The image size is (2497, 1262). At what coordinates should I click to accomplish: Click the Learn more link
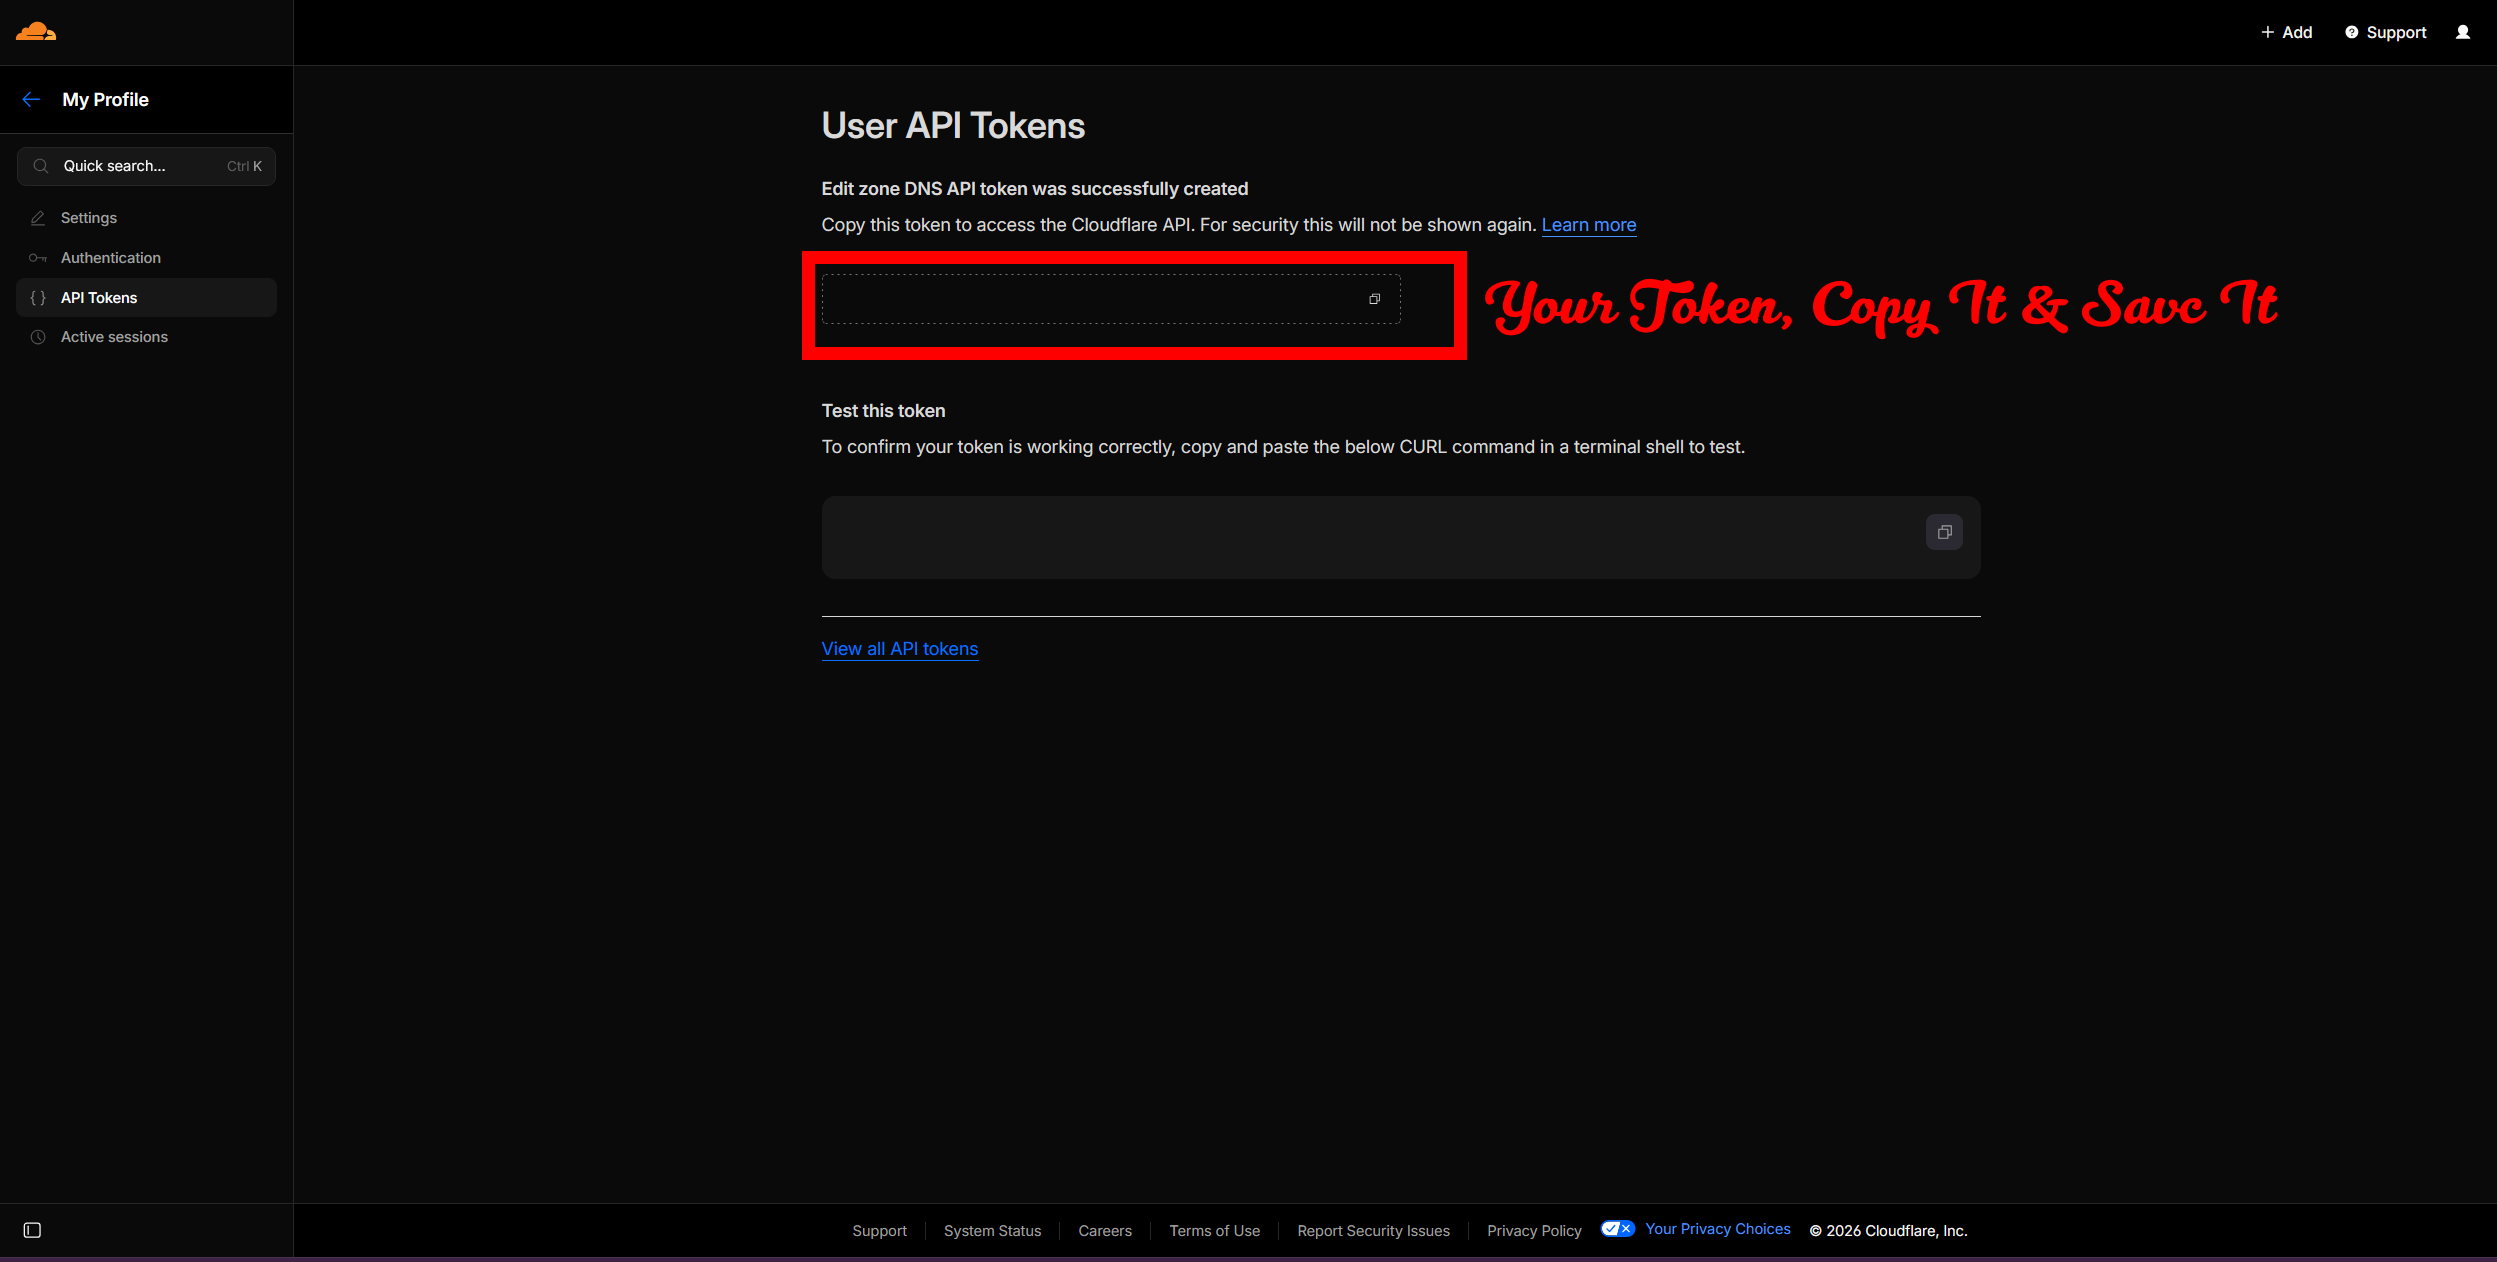coord(1588,225)
